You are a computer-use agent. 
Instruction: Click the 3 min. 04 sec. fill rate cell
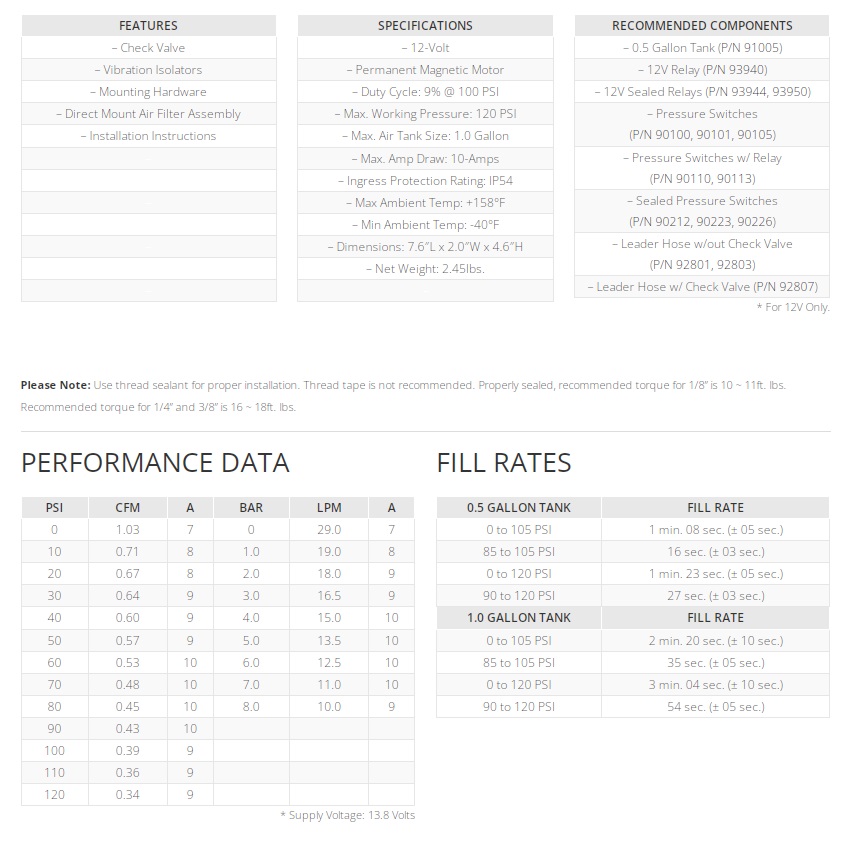[715, 685]
